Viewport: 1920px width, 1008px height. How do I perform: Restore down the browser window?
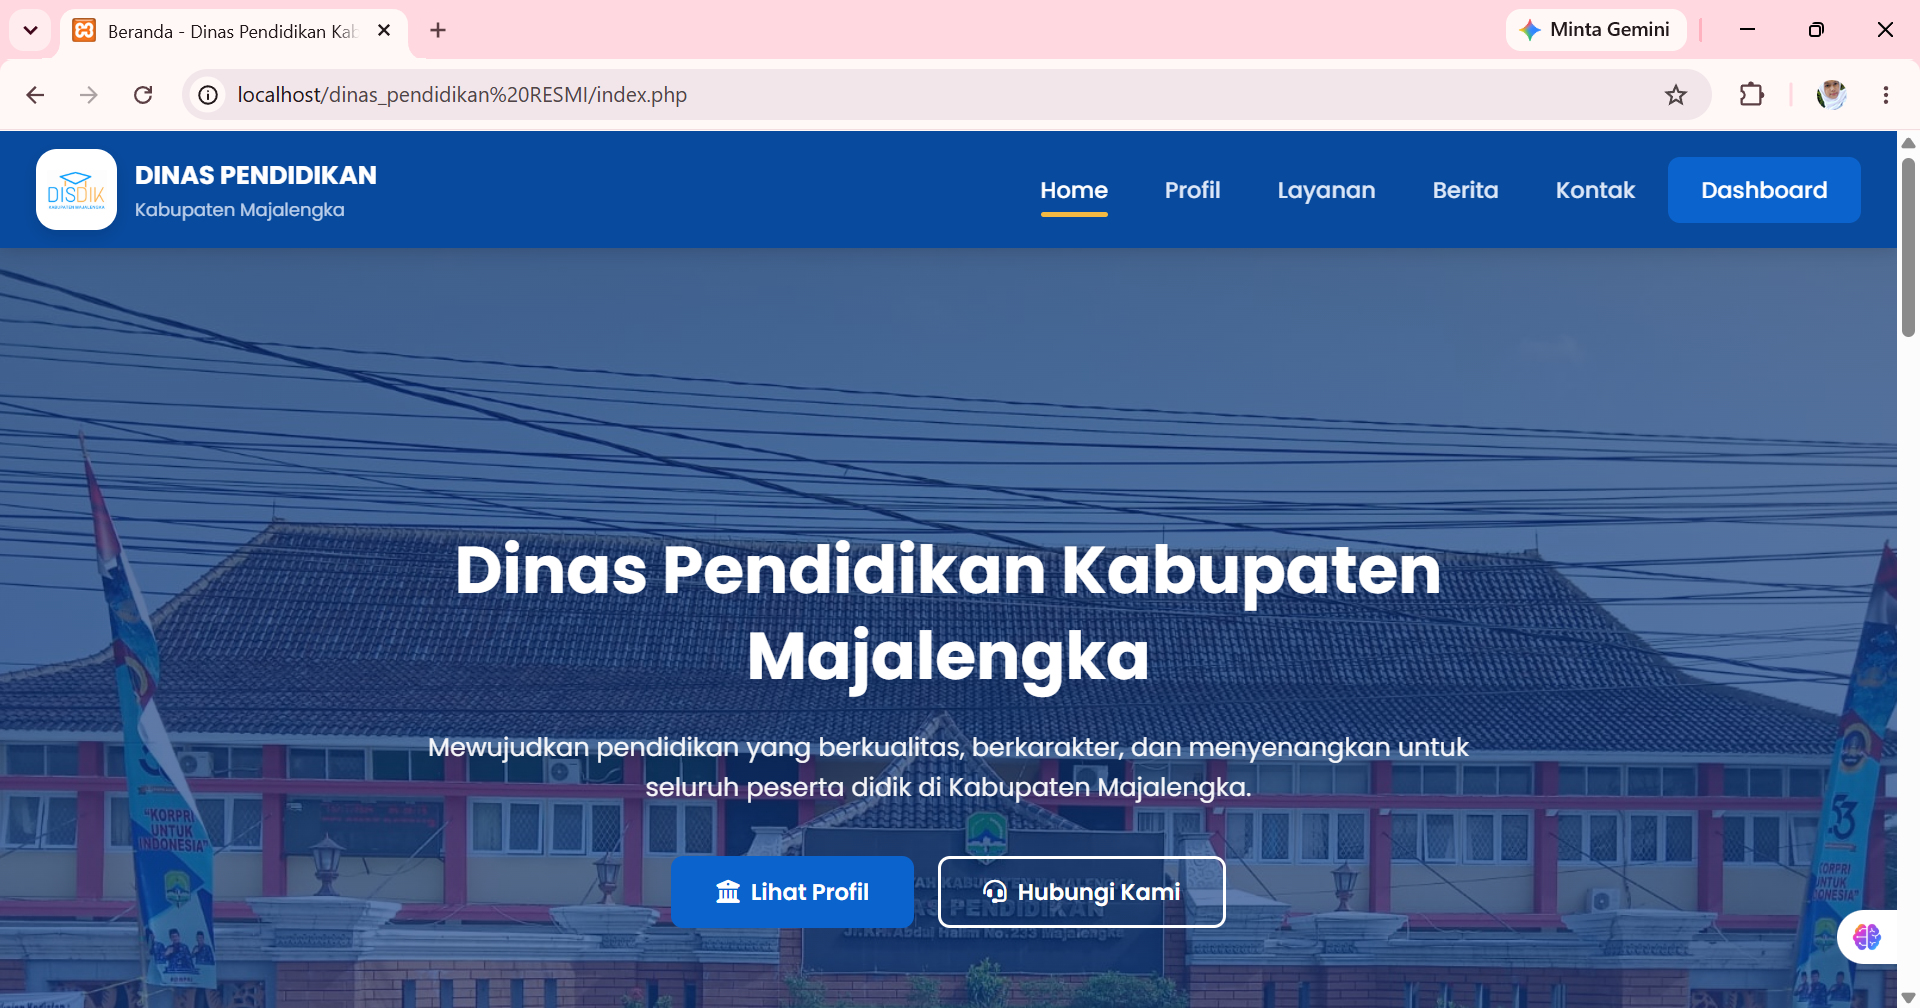coord(1816,30)
